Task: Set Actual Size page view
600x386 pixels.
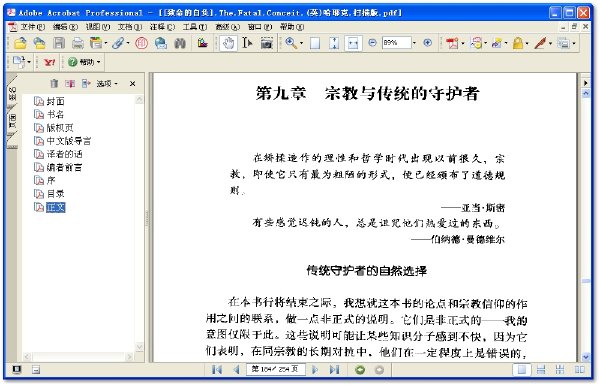Action: pos(315,43)
